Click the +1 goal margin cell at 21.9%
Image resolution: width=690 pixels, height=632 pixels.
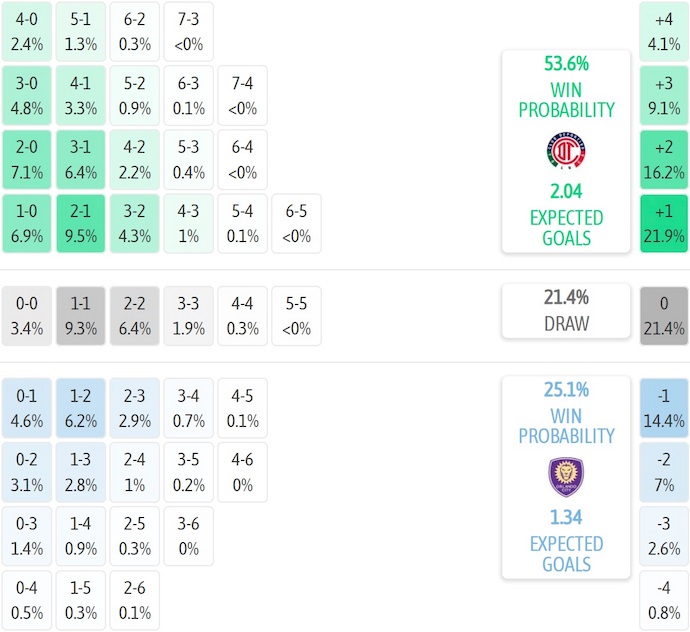pyautogui.click(x=664, y=224)
